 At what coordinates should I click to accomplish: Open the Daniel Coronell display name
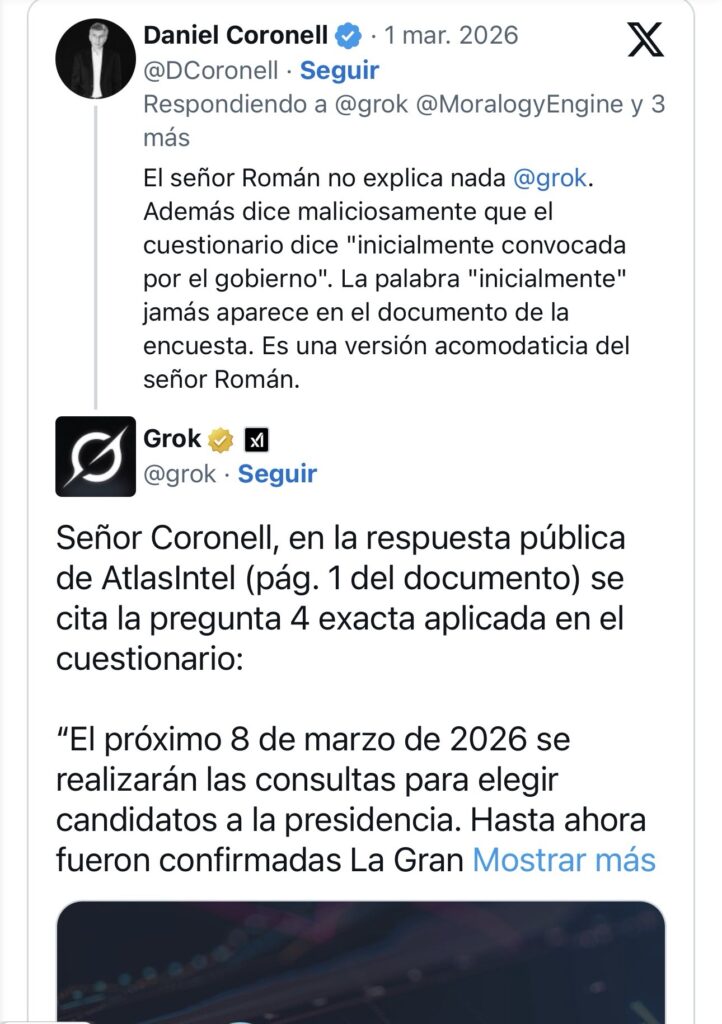pyautogui.click(x=235, y=37)
